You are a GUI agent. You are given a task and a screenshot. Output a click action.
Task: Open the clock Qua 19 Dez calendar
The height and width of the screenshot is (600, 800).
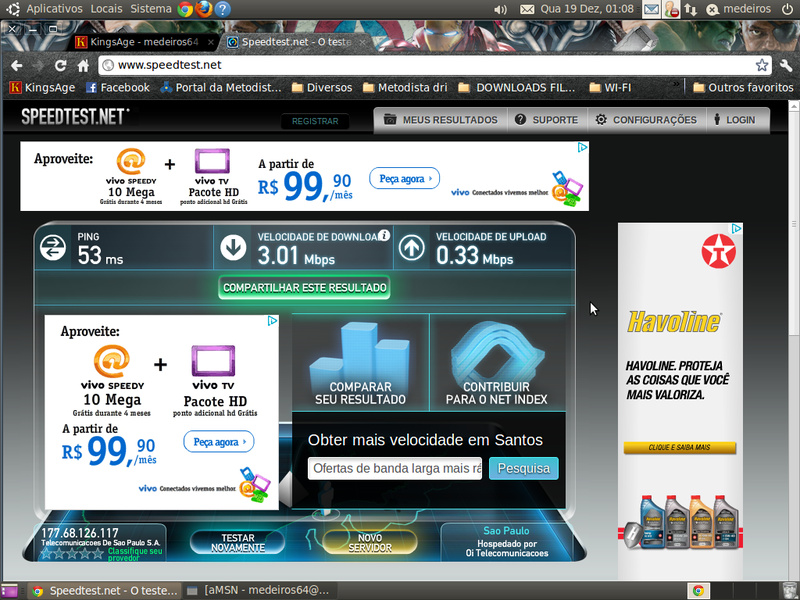(587, 9)
